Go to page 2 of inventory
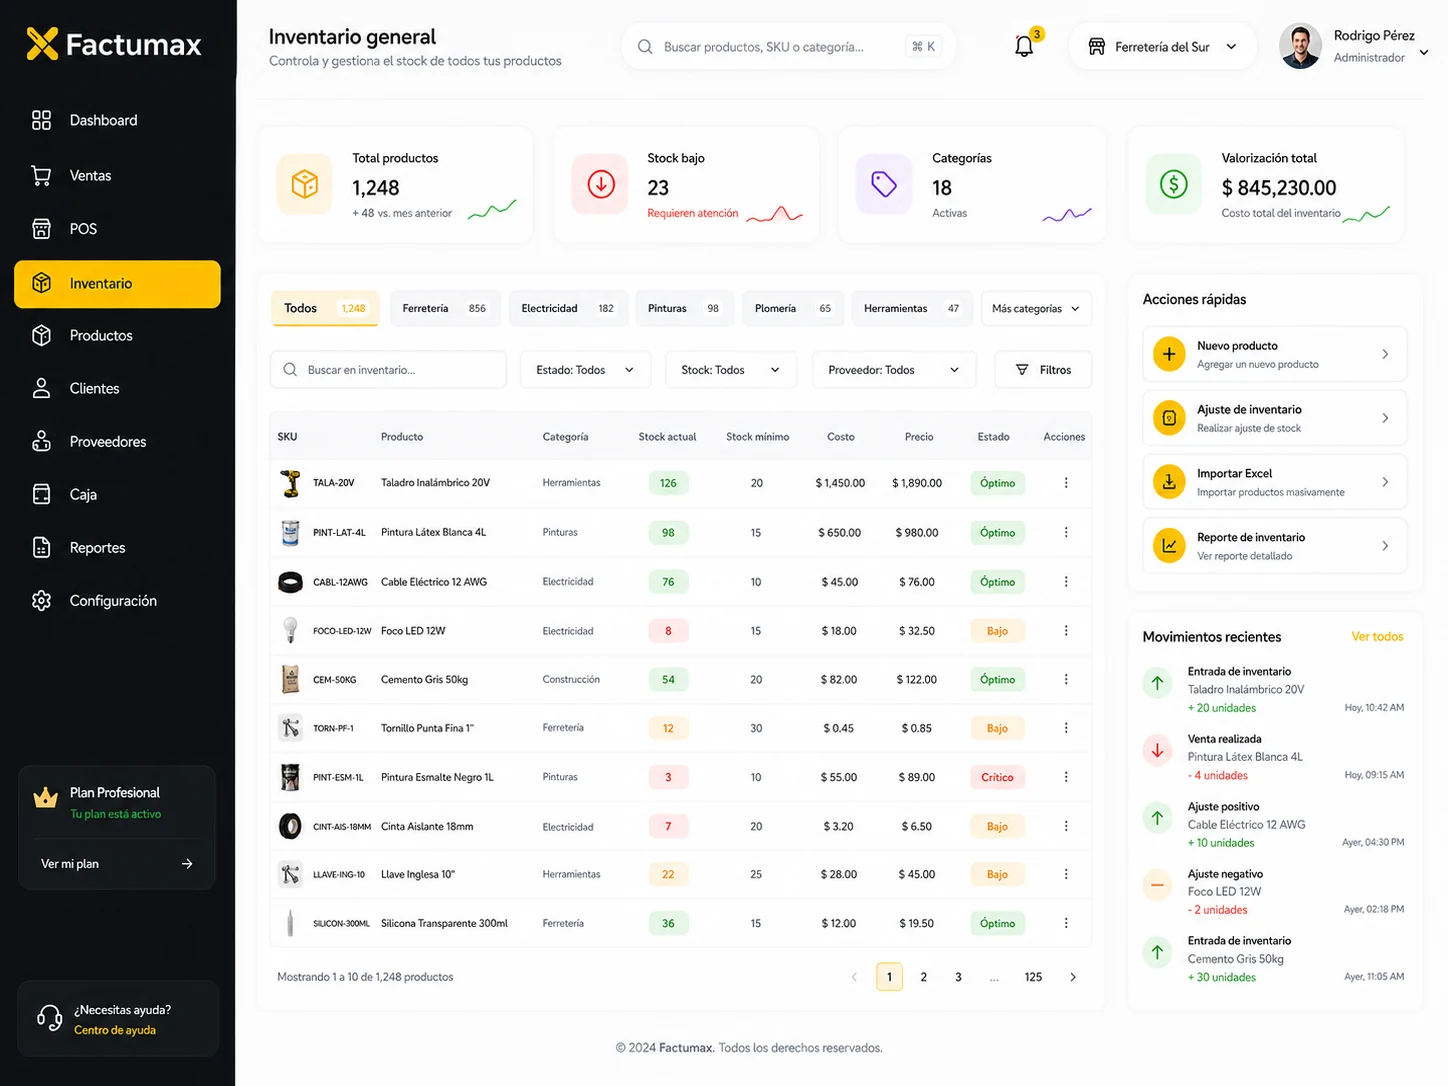 tap(923, 977)
